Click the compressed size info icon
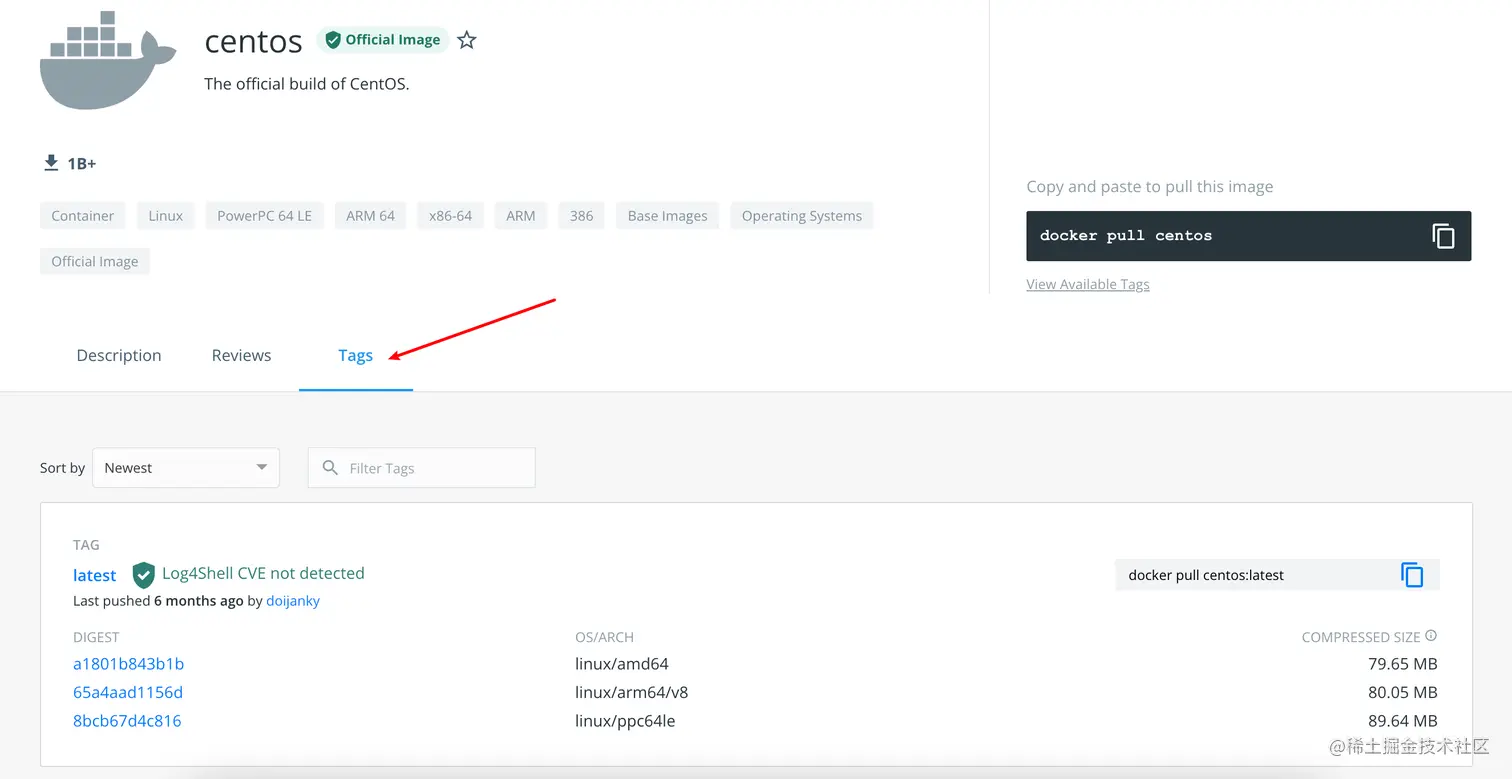This screenshot has width=1512, height=779. coord(1431,636)
